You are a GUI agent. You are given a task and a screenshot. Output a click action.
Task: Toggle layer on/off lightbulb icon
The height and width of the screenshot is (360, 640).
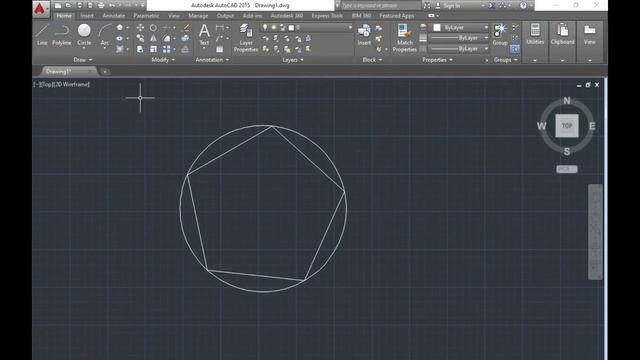(265, 27)
